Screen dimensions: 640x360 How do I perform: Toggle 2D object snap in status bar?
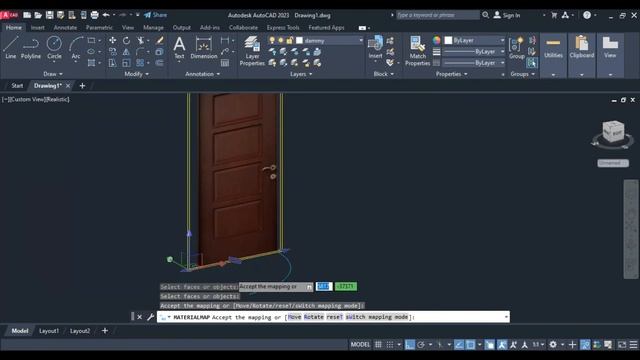470,345
